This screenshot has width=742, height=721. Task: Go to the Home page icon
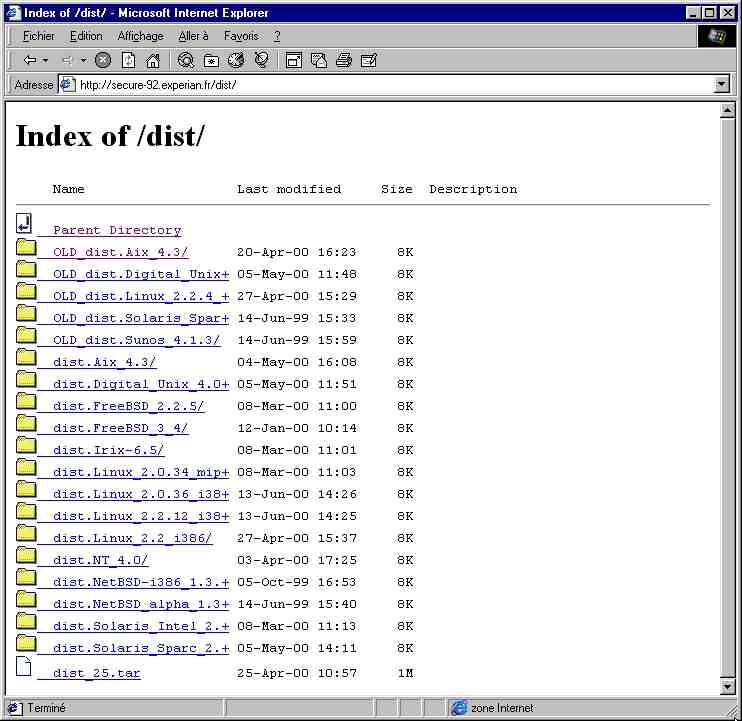coord(153,60)
